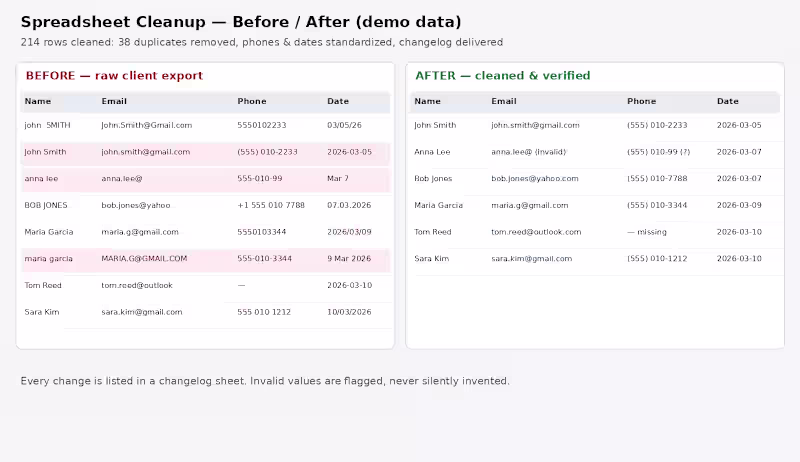Click the '— missing' phone cell

click(x=647, y=232)
